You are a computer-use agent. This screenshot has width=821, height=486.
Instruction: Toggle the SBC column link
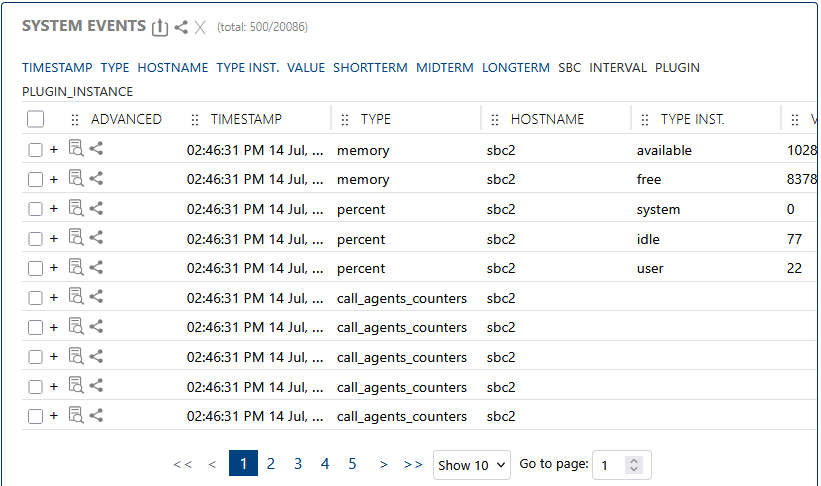click(570, 68)
